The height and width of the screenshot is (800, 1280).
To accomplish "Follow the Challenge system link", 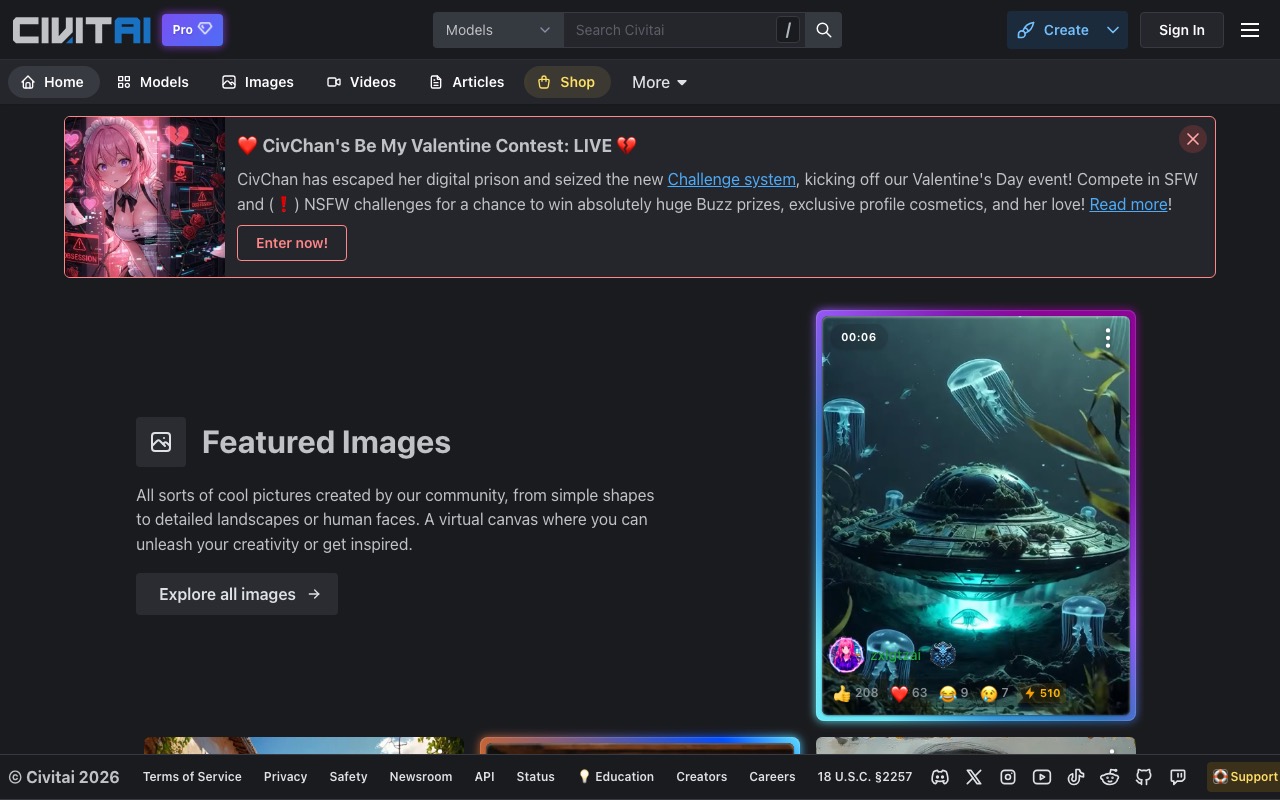I will click(731, 179).
